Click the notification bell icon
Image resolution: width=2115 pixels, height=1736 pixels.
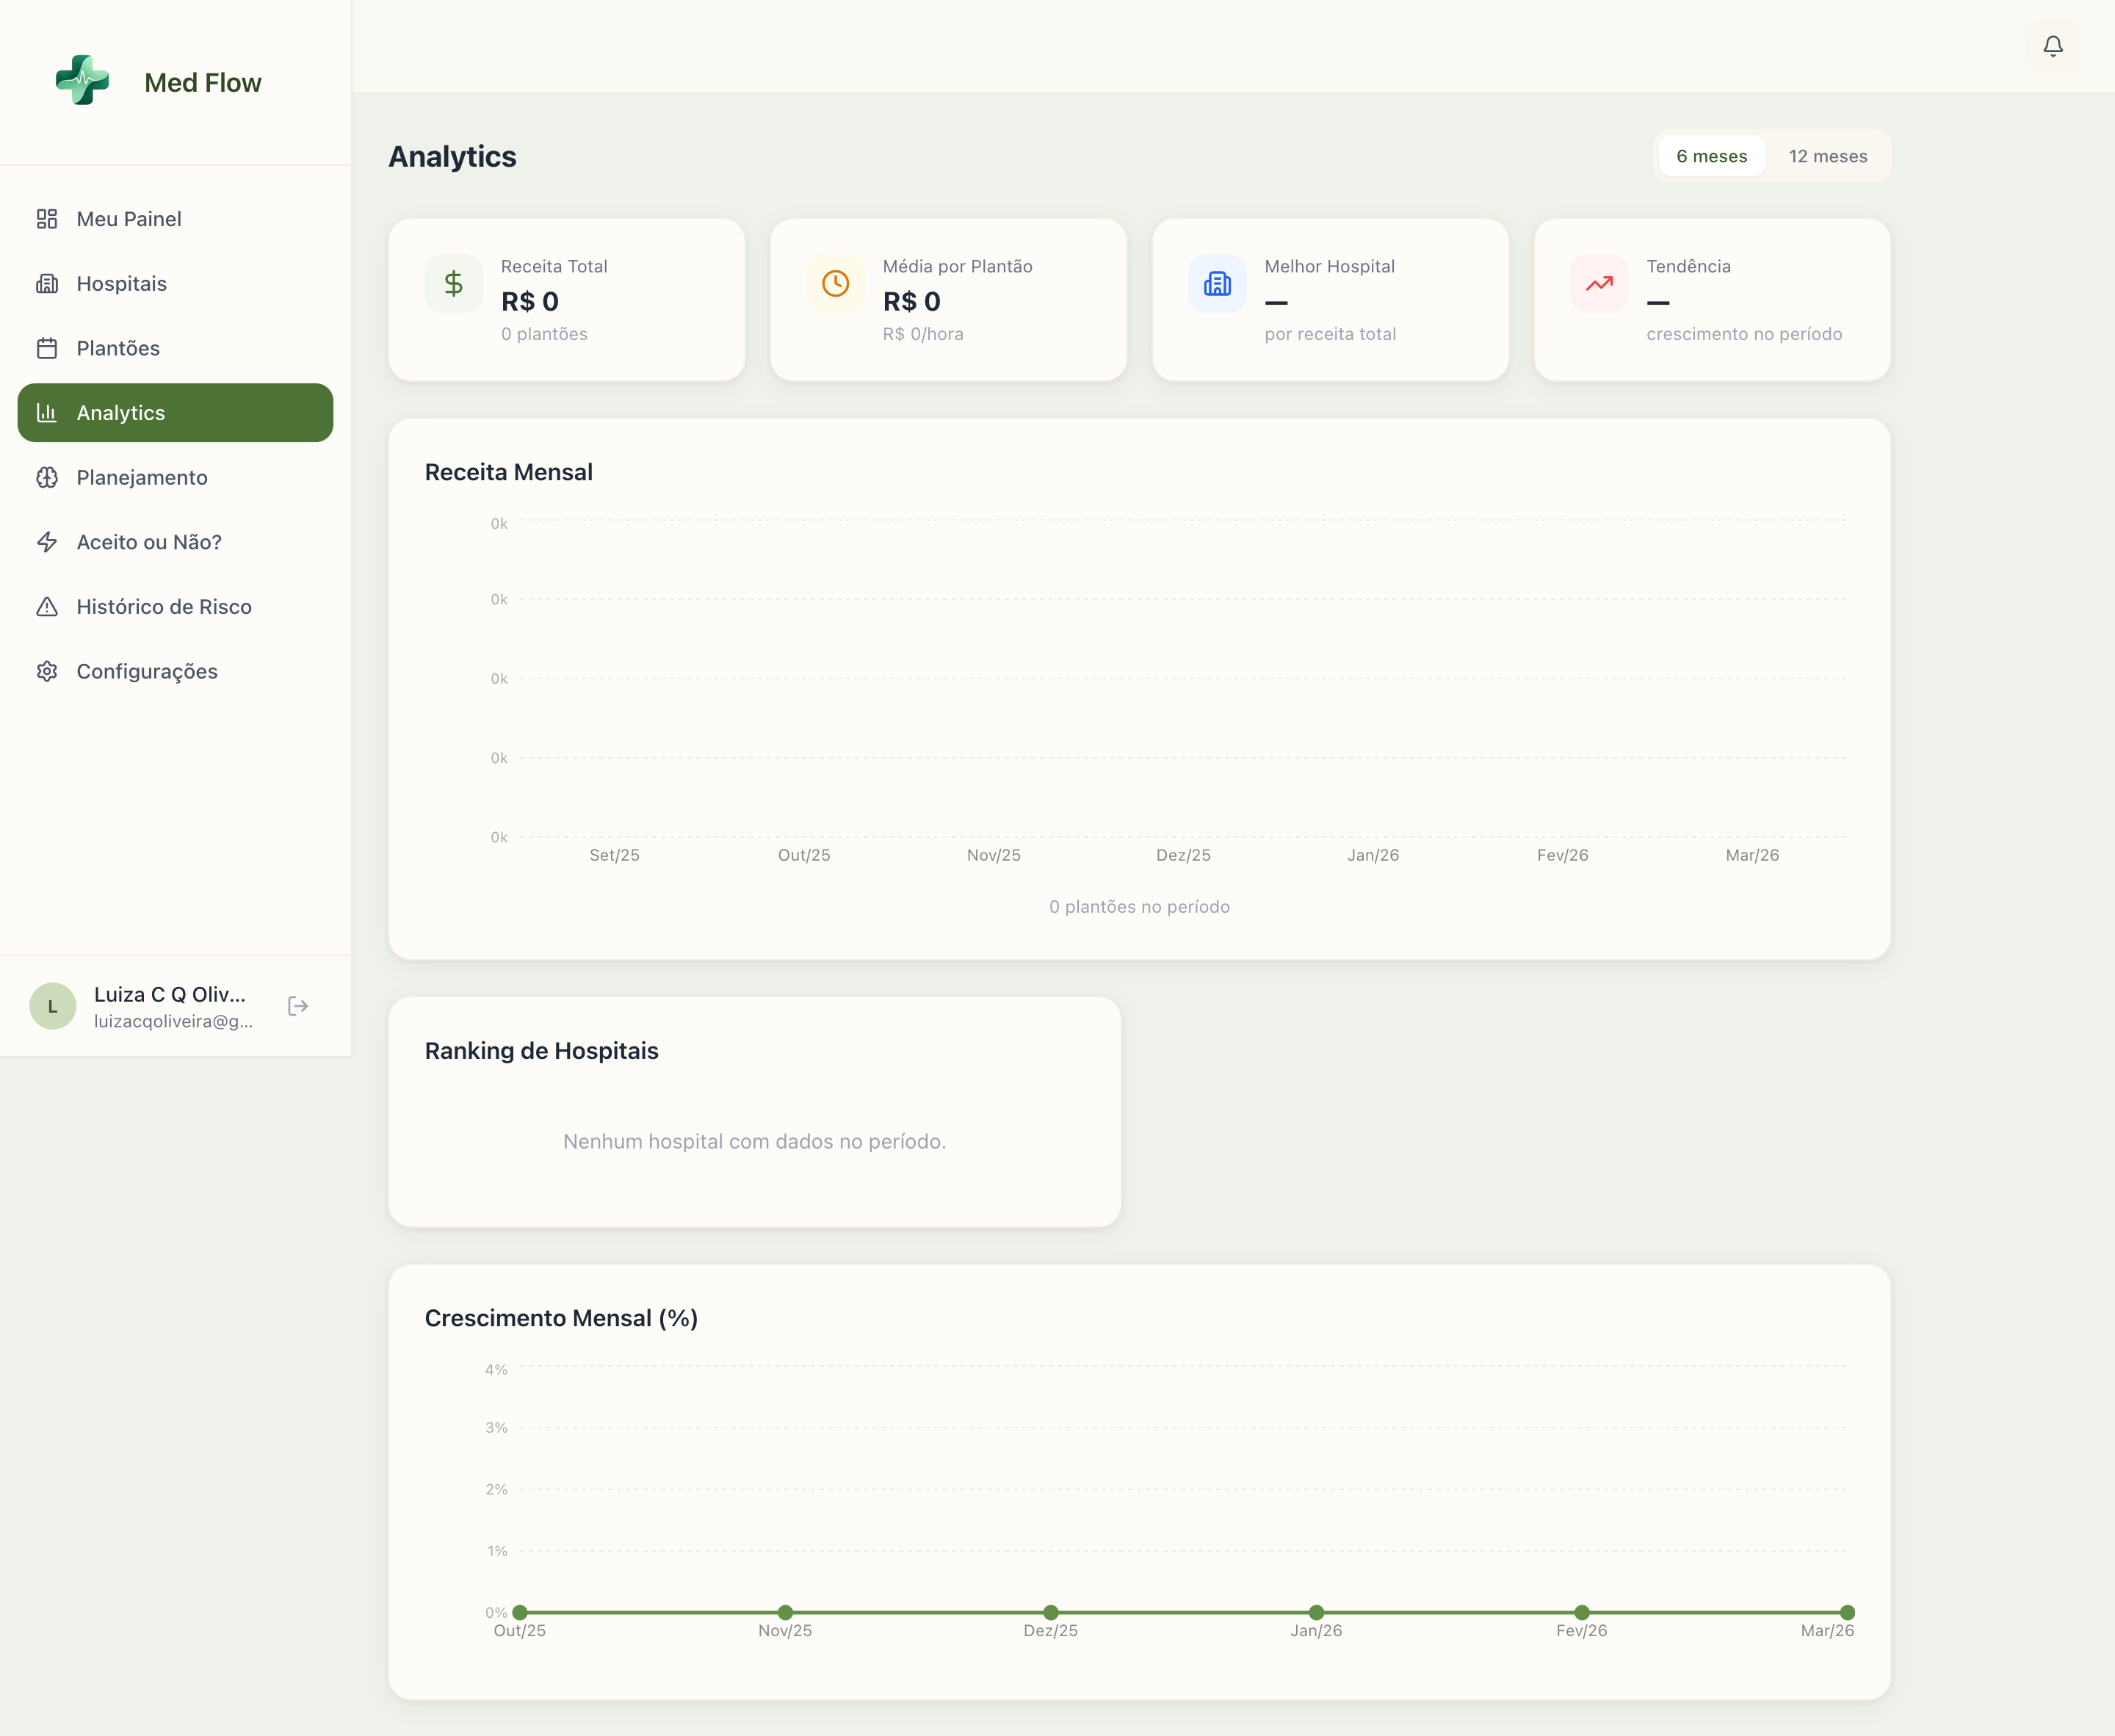click(2052, 46)
